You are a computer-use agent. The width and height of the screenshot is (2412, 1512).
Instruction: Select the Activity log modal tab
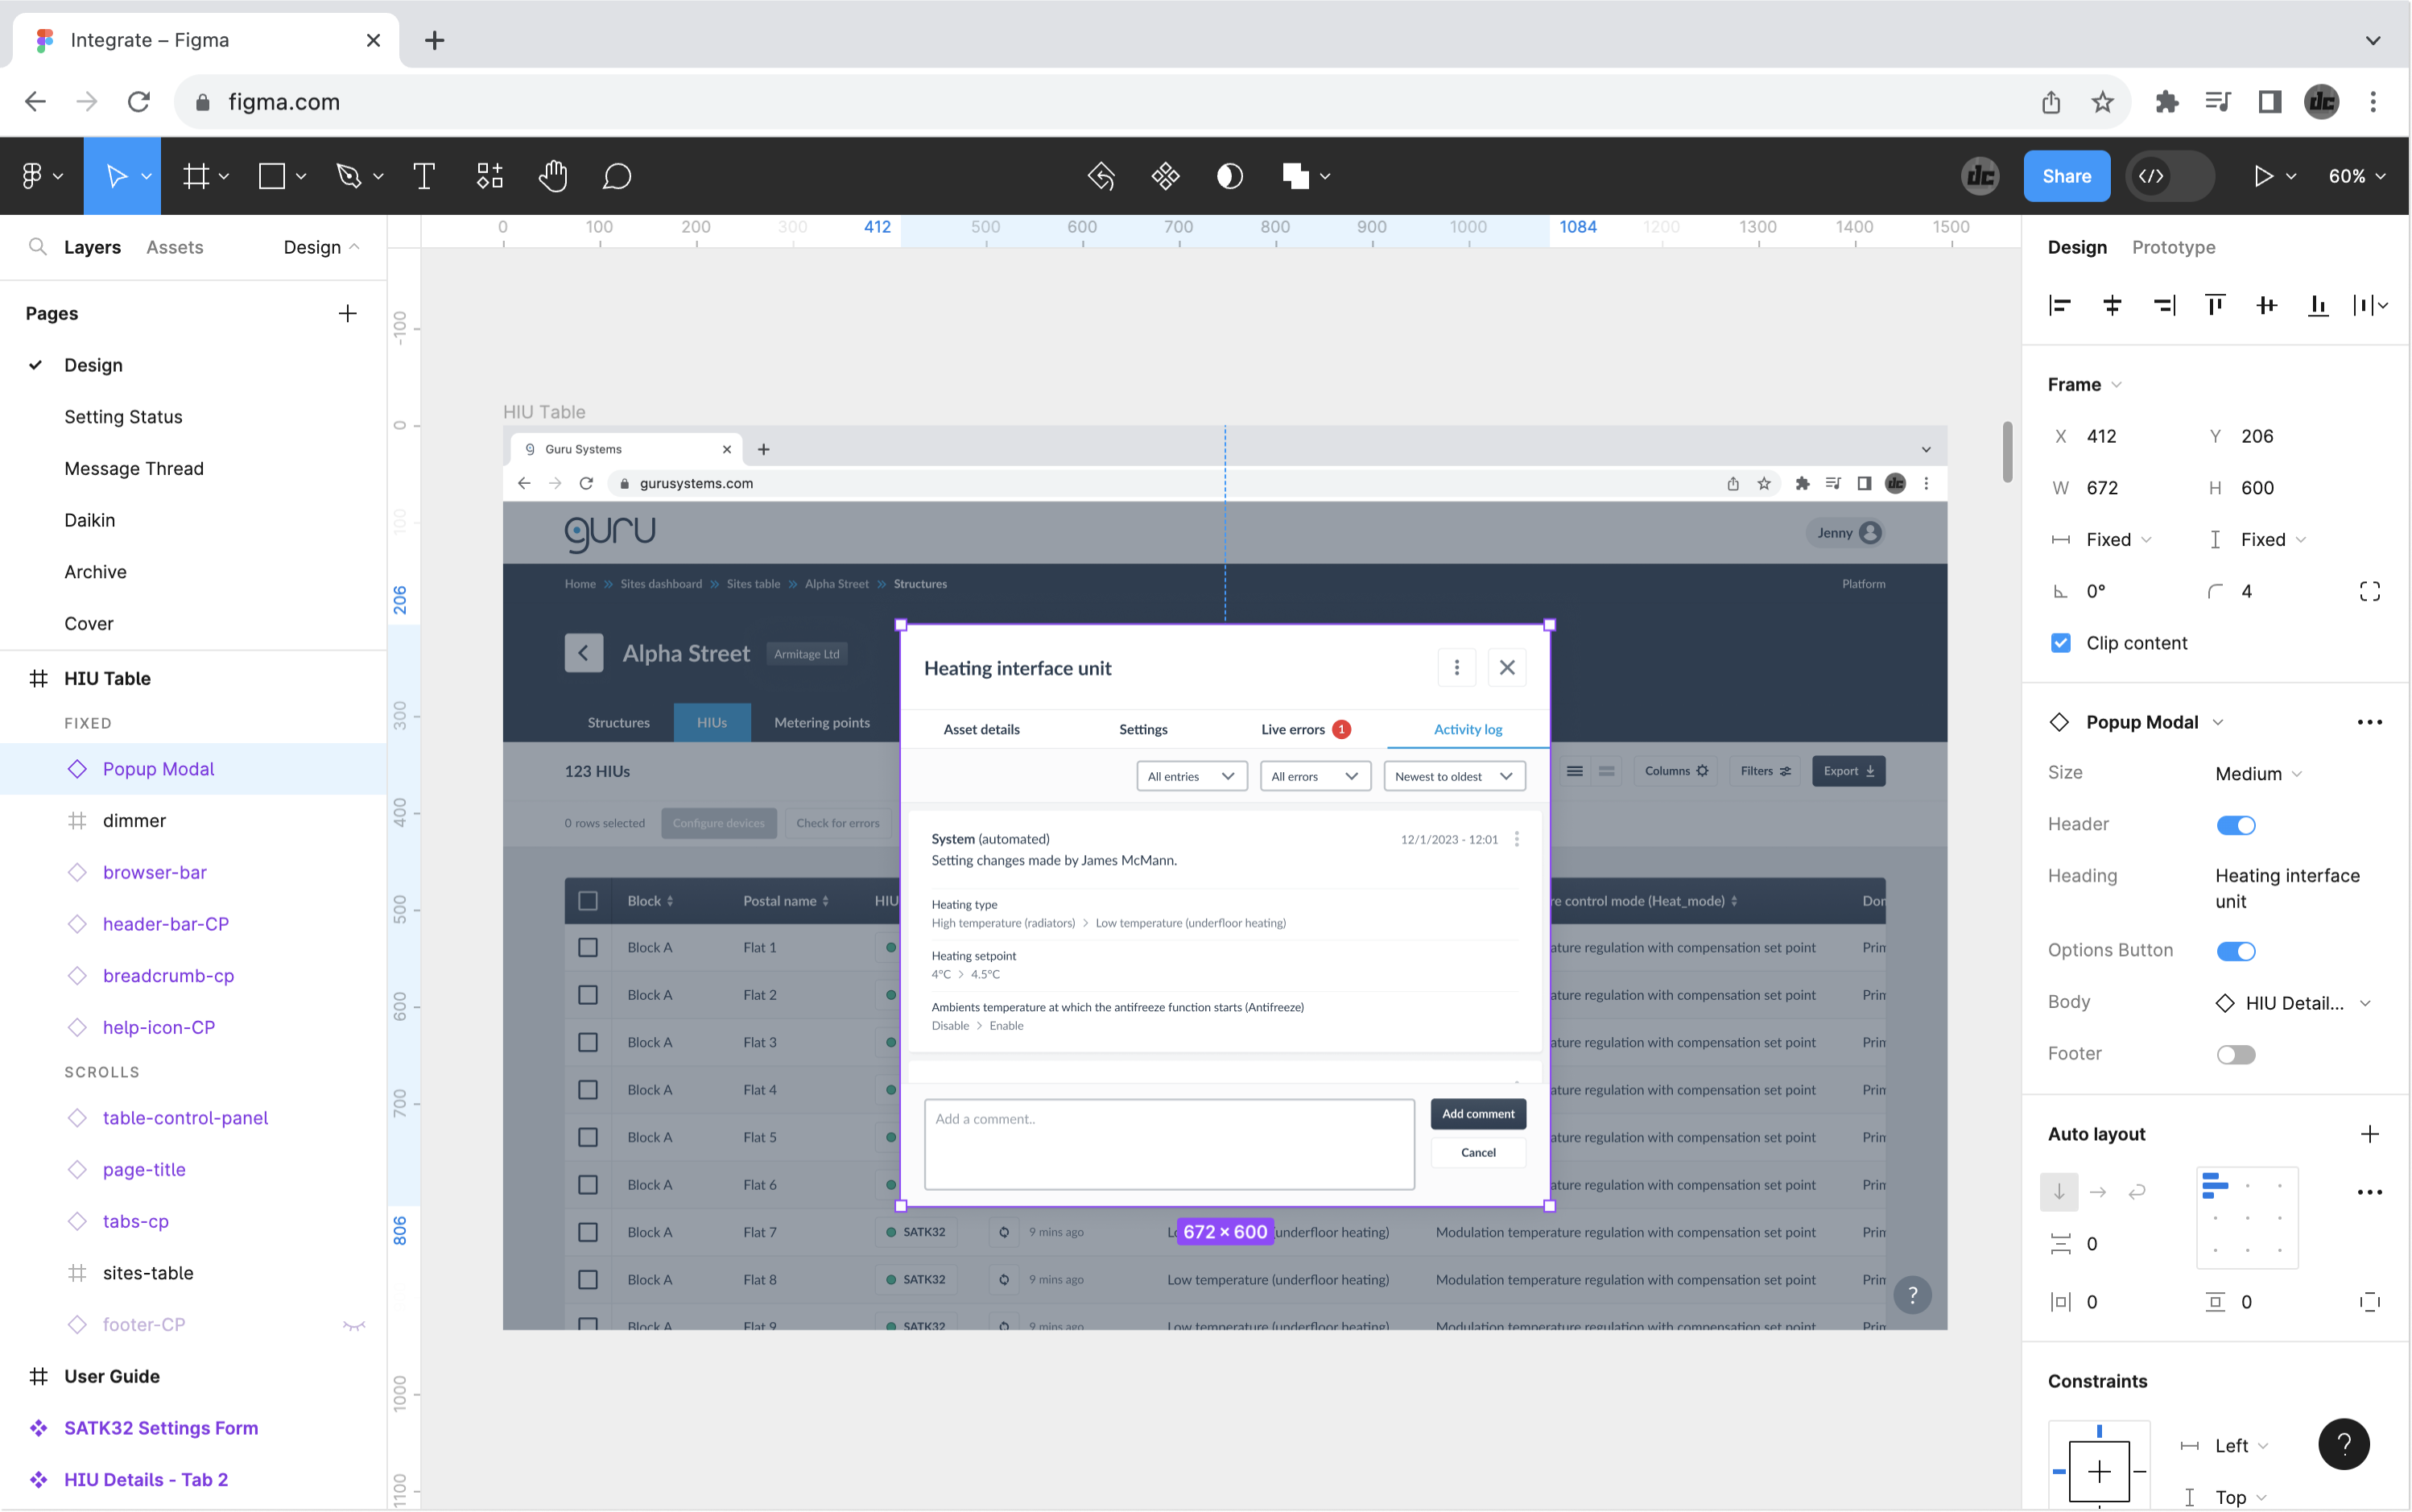point(1467,729)
